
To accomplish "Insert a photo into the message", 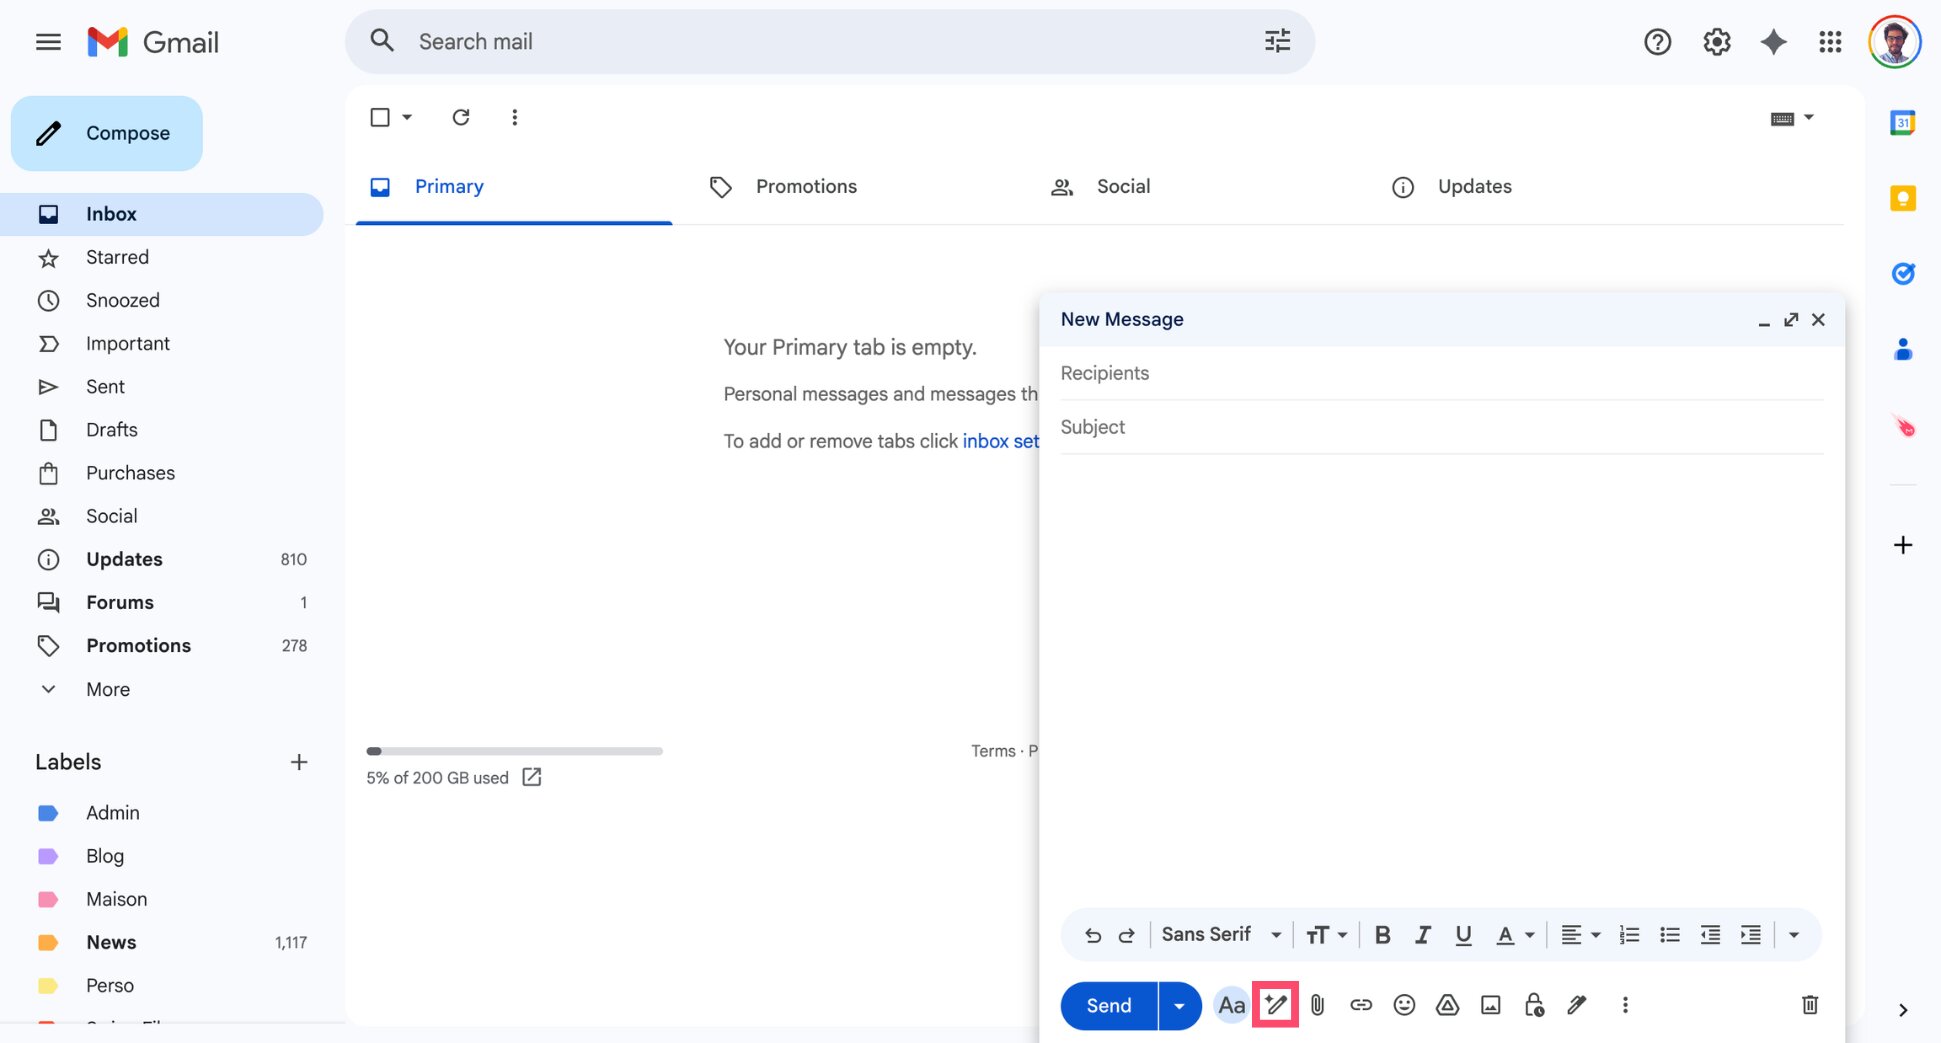I will [1490, 1005].
